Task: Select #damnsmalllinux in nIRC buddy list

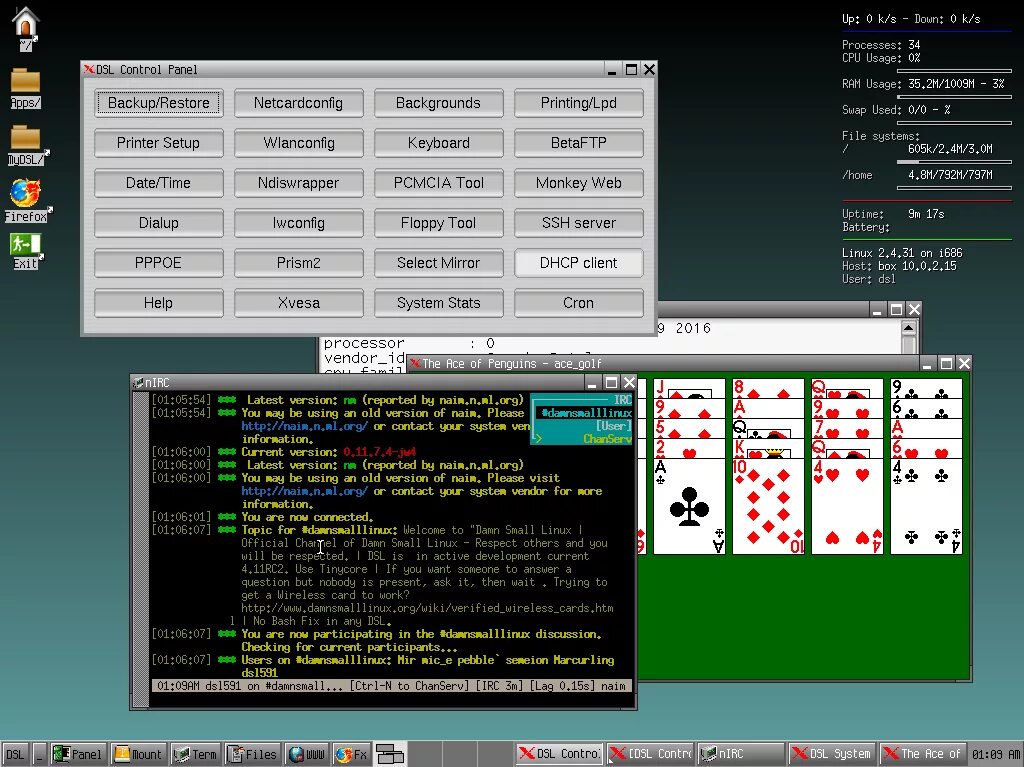Action: point(586,413)
